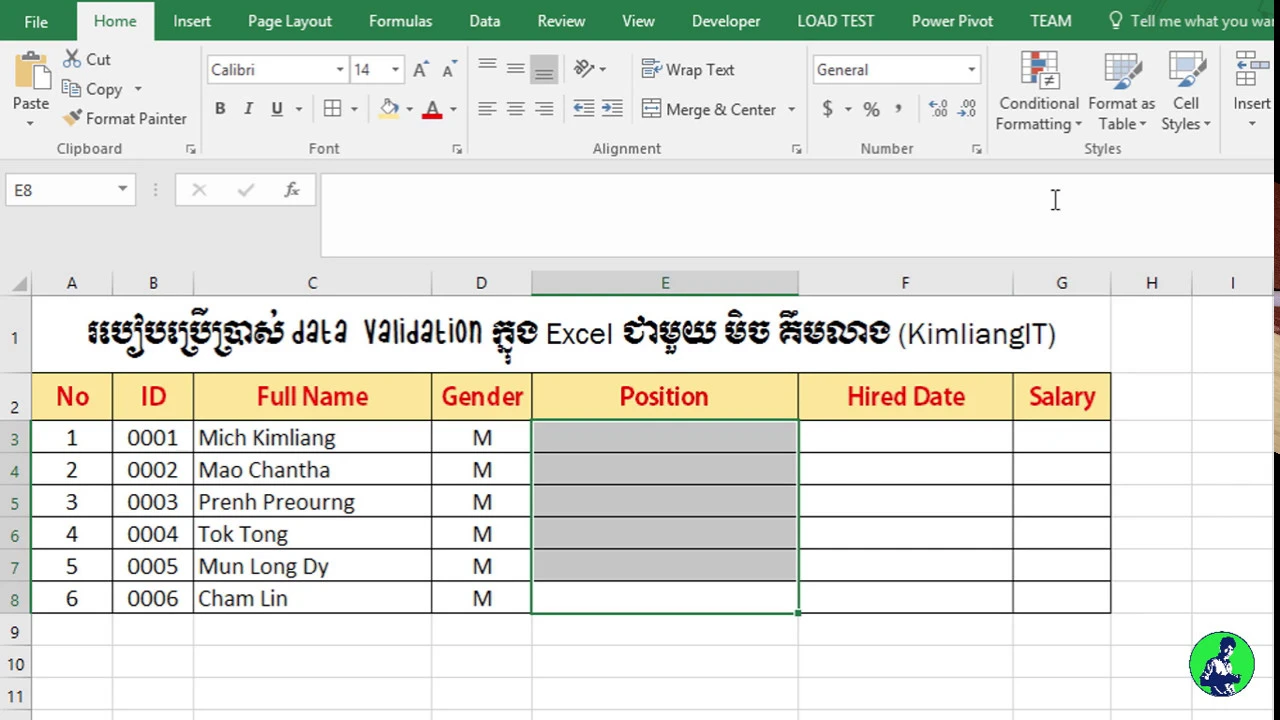Open Font Color palette arrow
Viewport: 1280px width, 720px height.
(x=453, y=109)
